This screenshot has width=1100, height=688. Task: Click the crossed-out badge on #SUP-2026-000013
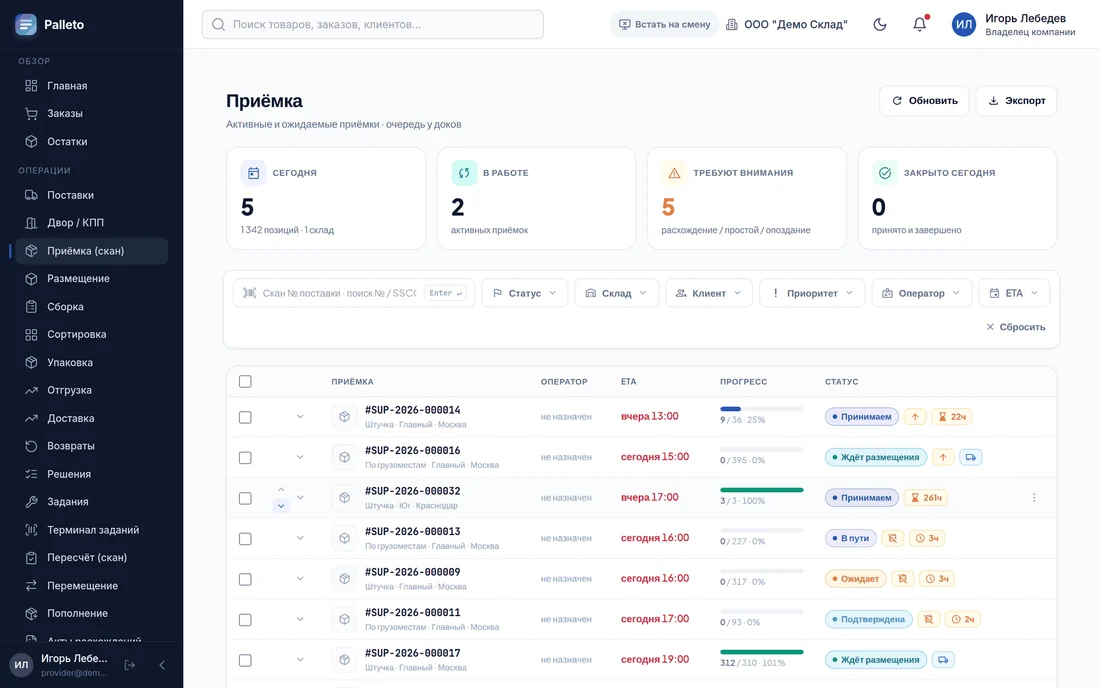pyautogui.click(x=892, y=539)
